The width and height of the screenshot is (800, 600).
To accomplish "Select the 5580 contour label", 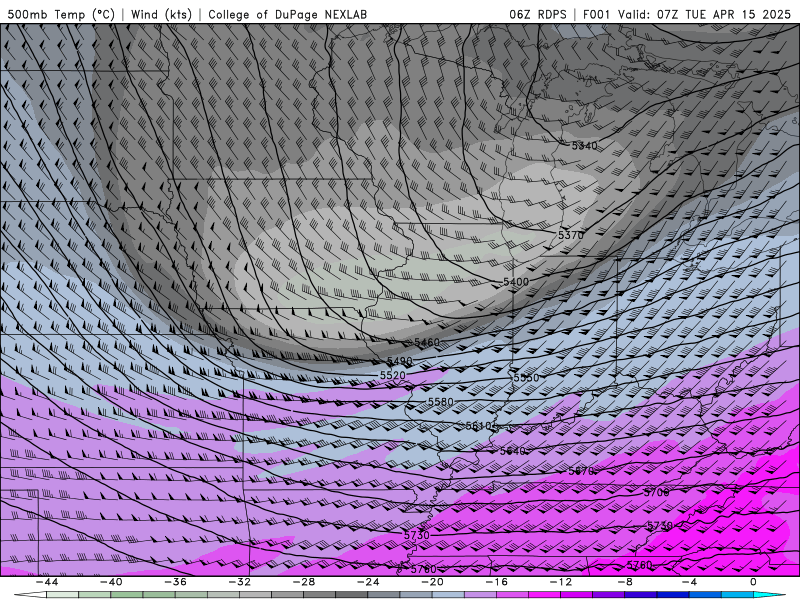I will (x=440, y=402).
